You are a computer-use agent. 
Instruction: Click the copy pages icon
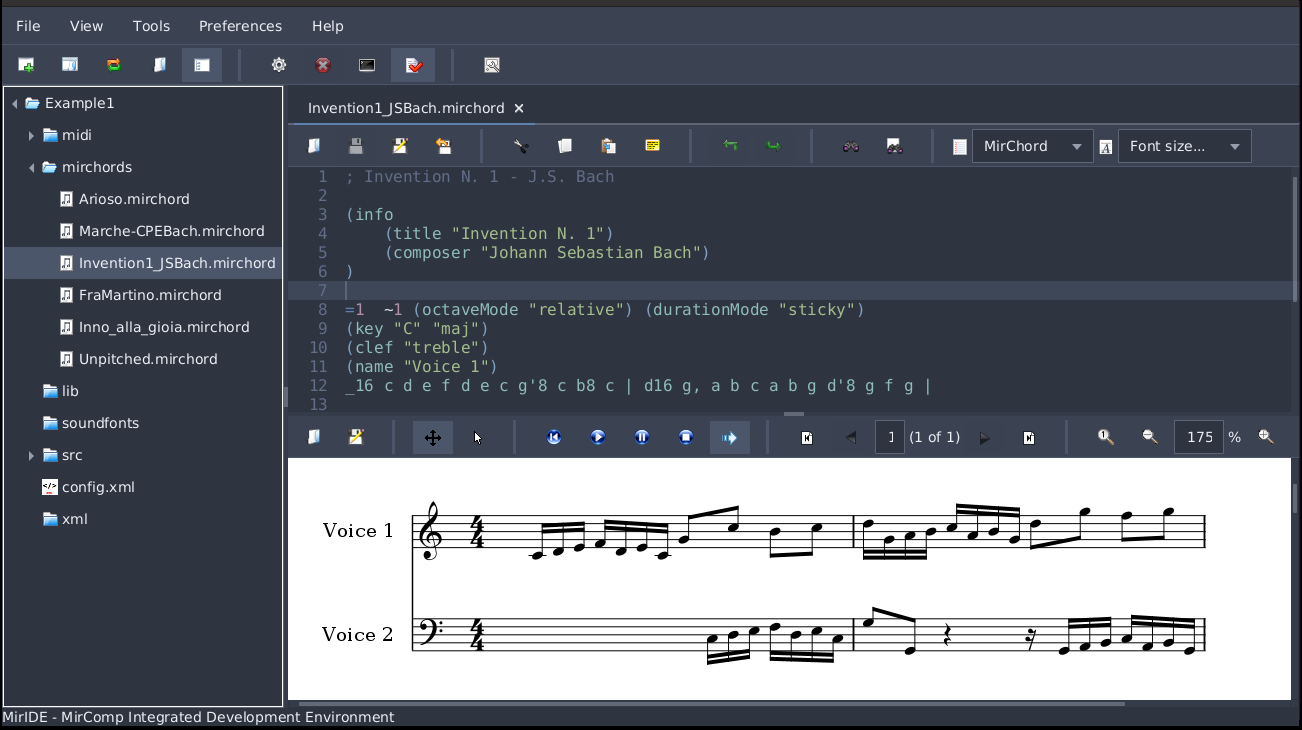(x=565, y=146)
